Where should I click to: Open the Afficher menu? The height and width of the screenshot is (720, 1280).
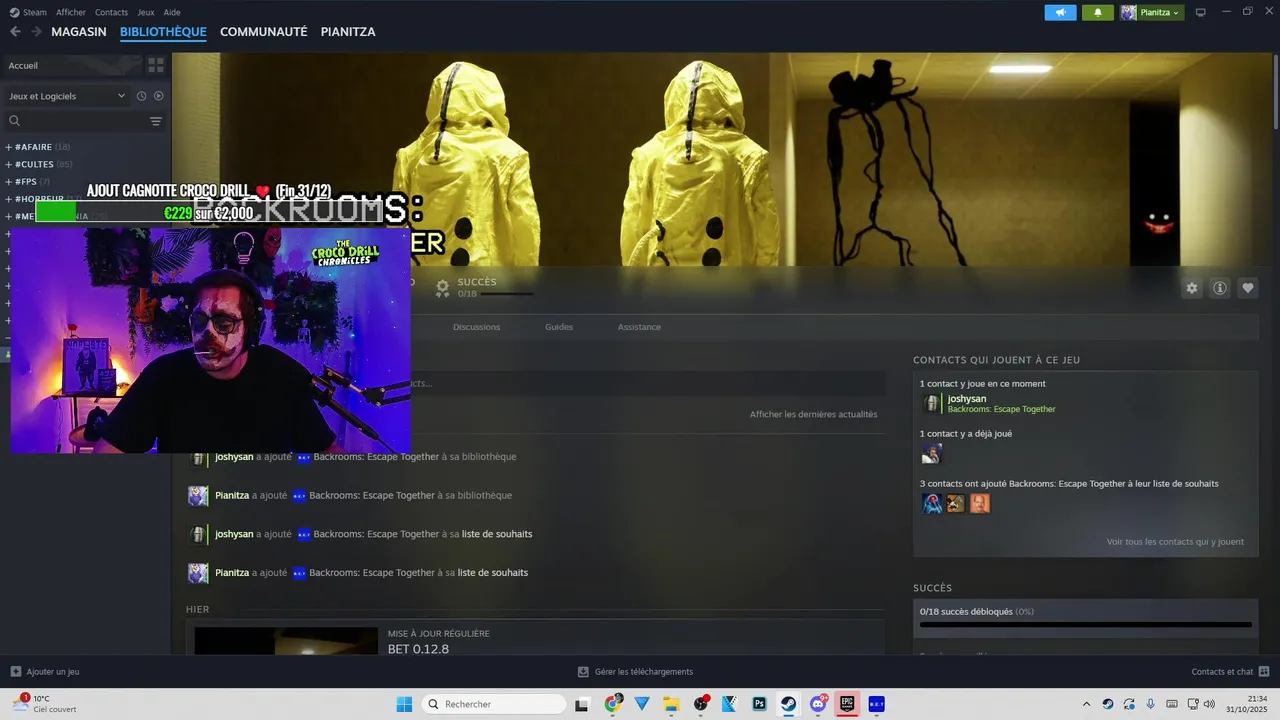(x=71, y=12)
